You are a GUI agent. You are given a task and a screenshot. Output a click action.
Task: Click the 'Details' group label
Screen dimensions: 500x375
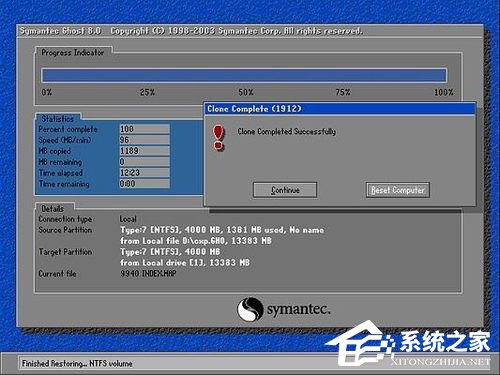[x=52, y=209]
